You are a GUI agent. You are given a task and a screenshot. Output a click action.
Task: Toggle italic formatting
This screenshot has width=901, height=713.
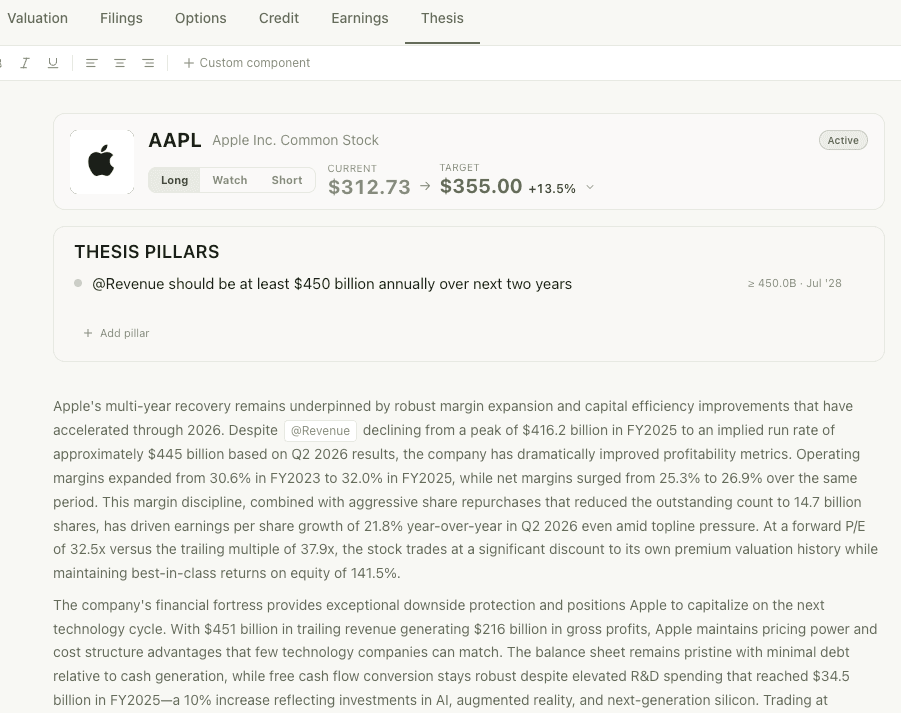[25, 63]
